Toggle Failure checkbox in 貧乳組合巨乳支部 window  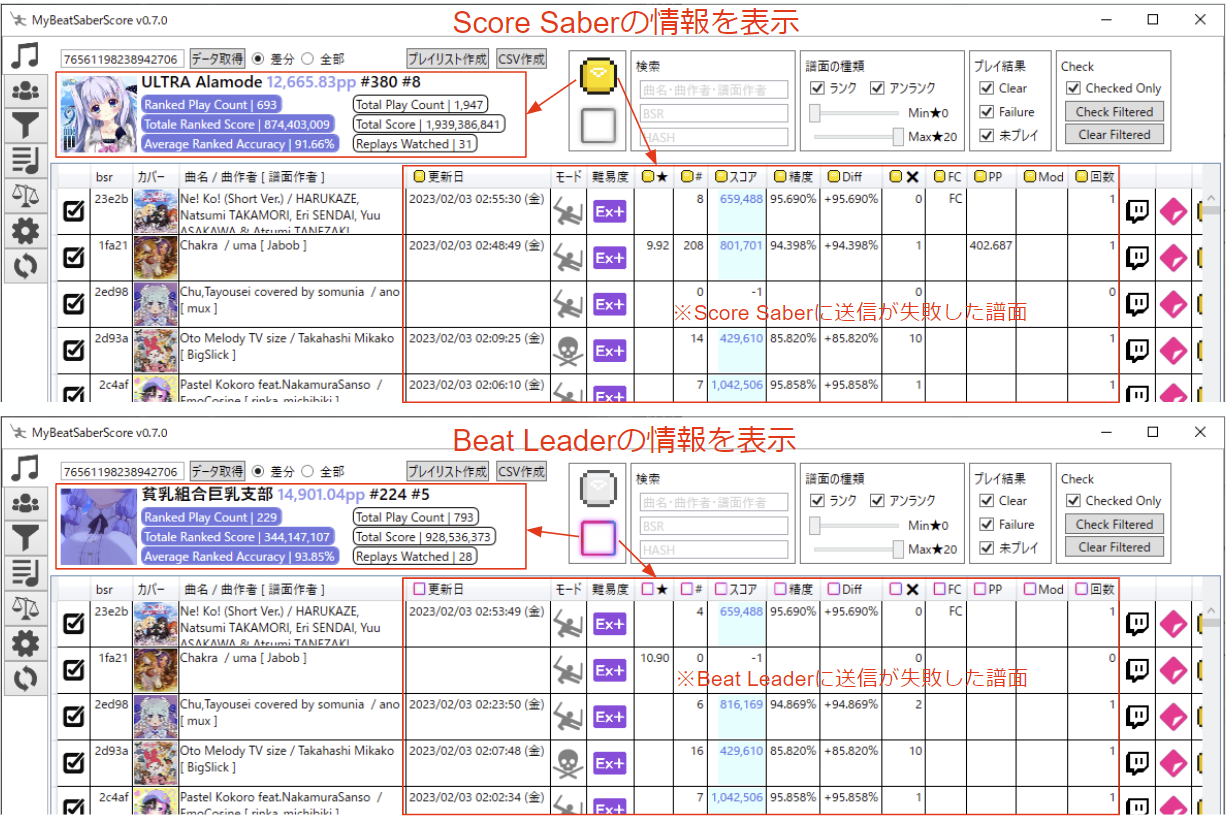point(987,524)
